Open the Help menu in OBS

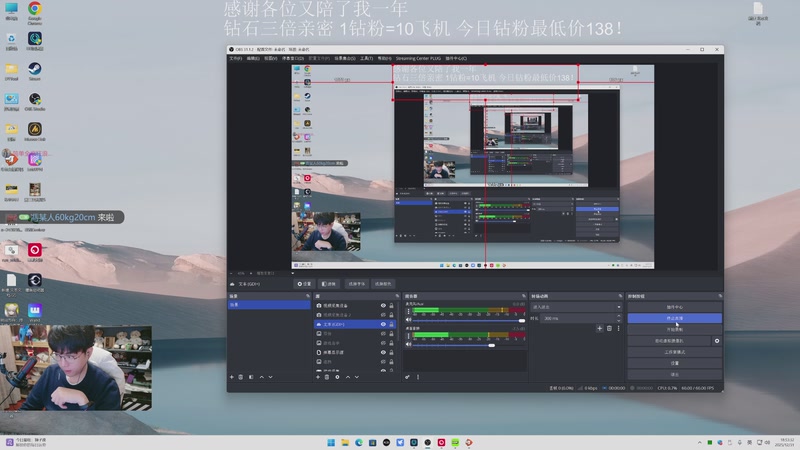[x=384, y=58]
